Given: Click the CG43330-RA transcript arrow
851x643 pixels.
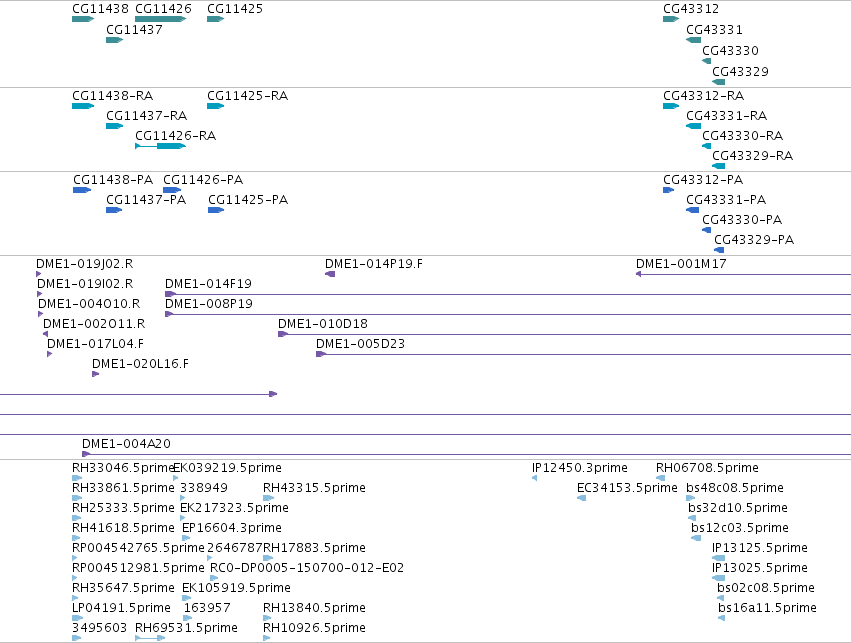Looking at the screenshot, I should point(707,146).
